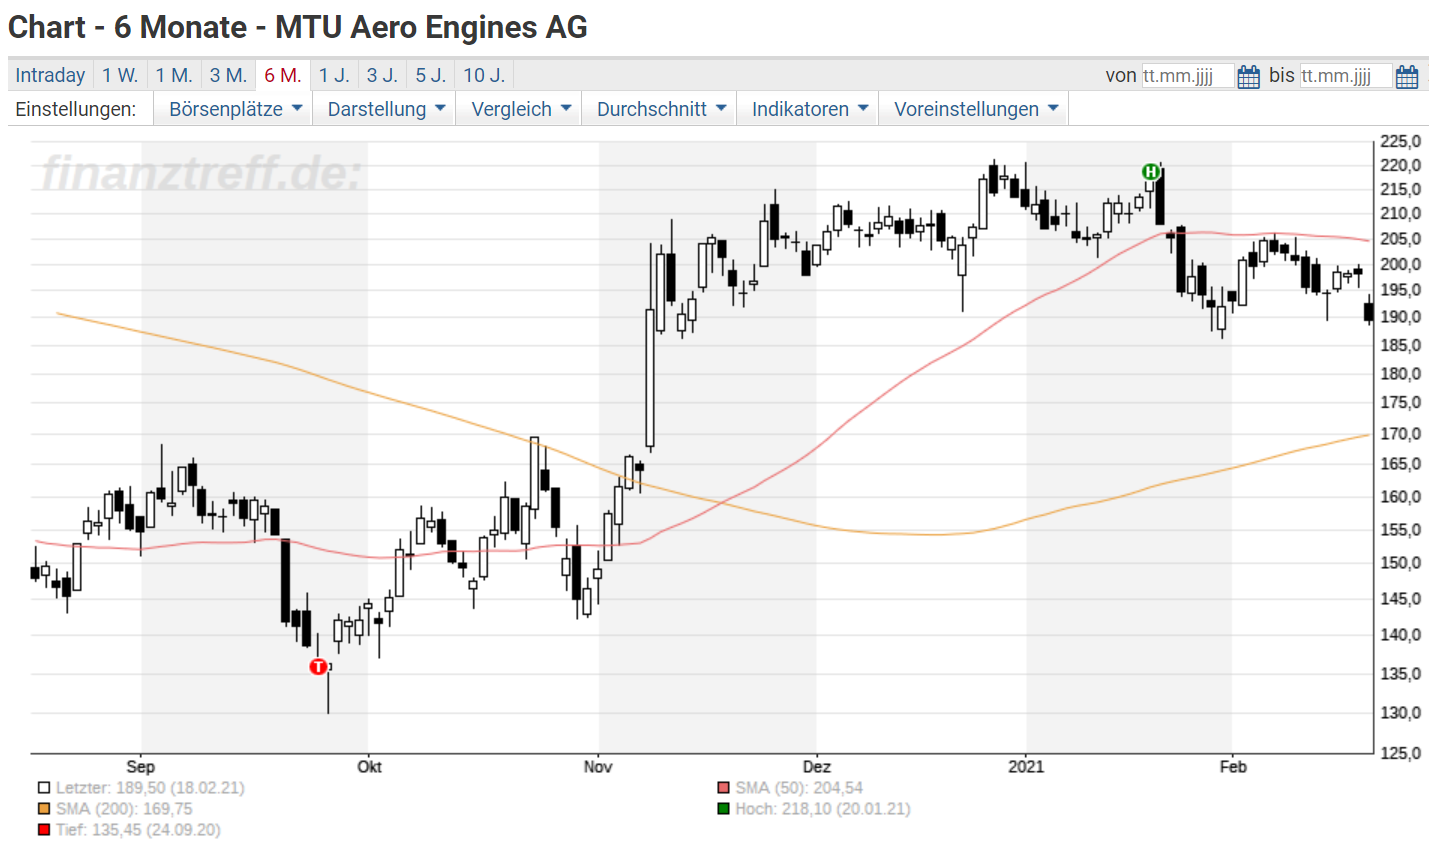Image resolution: width=1429 pixels, height=853 pixels.
Task: Click the 'Nov' x-axis label
Action: 598,767
